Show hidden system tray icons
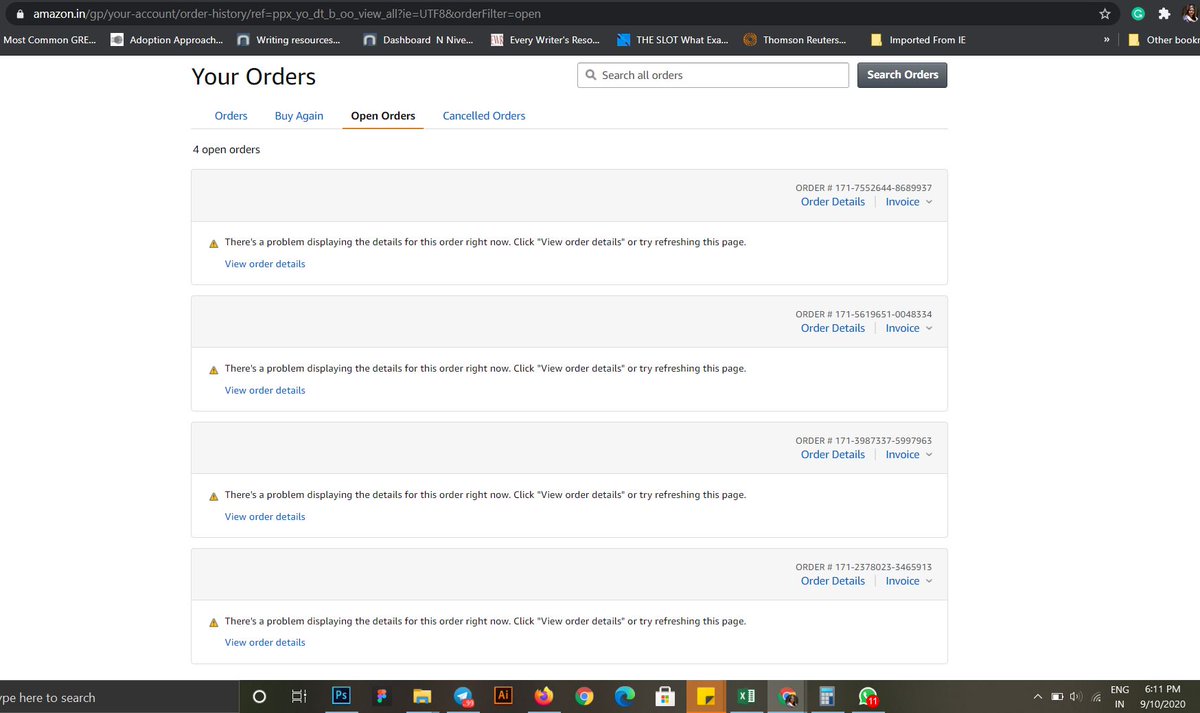 [x=1038, y=697]
